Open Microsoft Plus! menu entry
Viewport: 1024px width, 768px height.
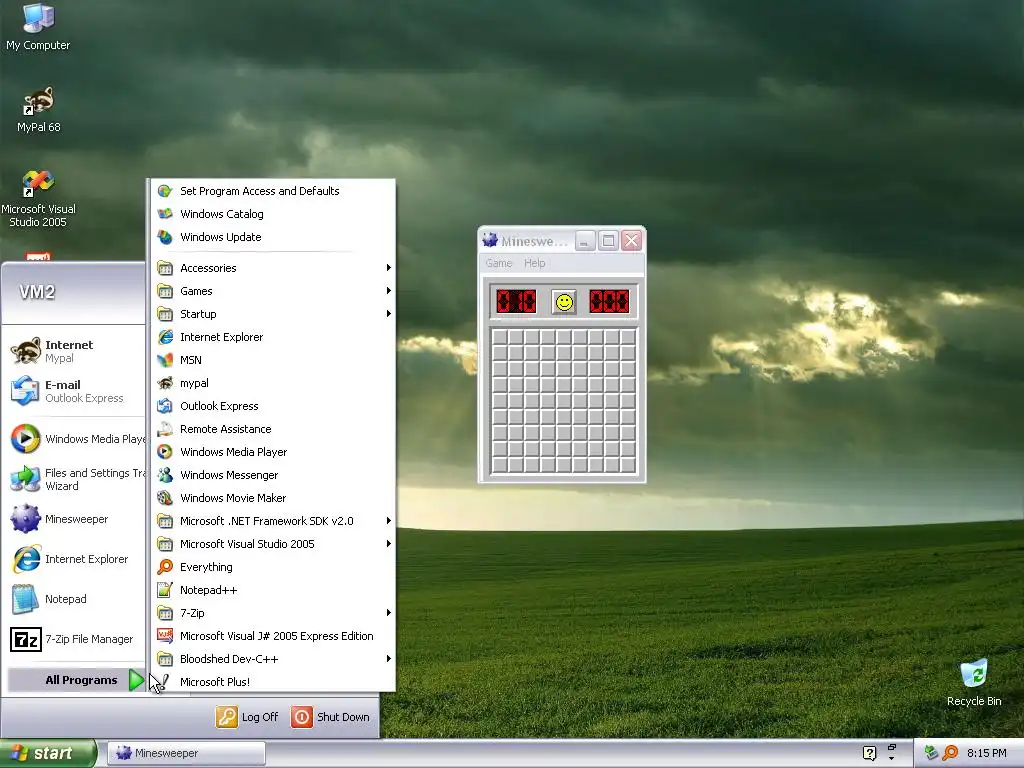[x=215, y=682]
